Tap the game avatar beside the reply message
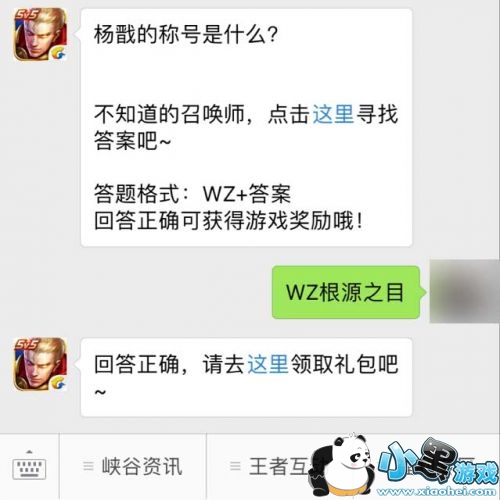Screen dimensions: 500x500 [40, 364]
